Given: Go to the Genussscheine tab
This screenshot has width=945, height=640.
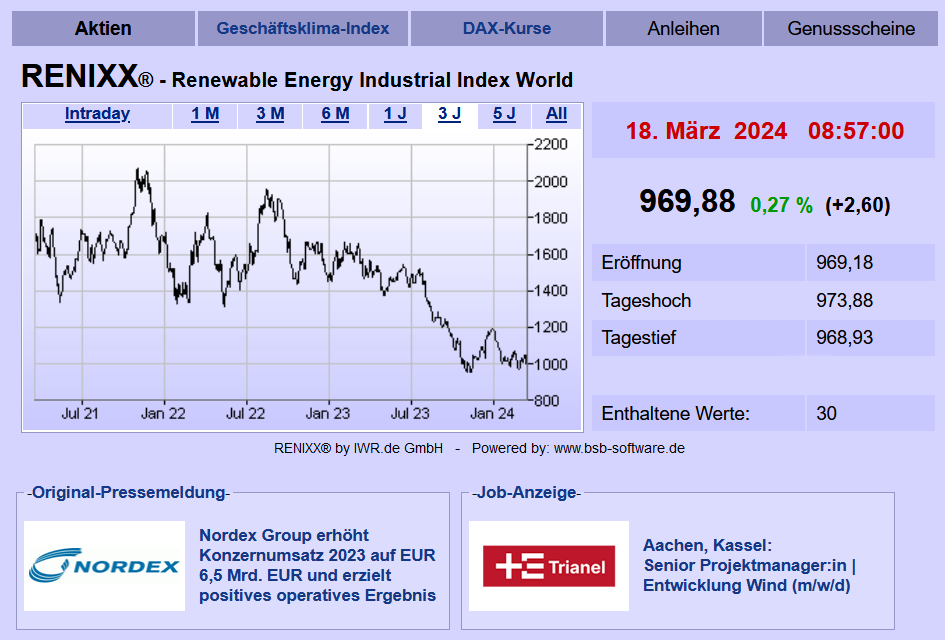Looking at the screenshot, I should [851, 28].
